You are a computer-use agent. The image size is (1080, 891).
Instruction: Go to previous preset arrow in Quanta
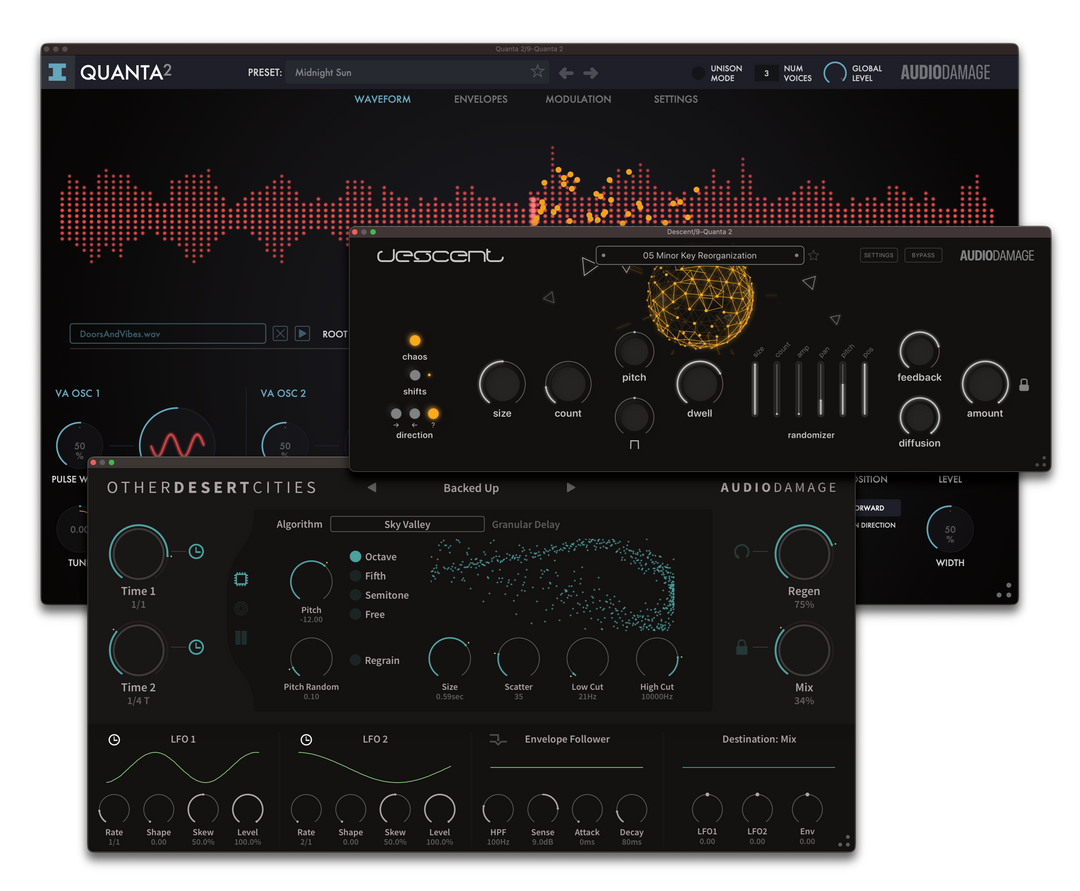tap(566, 72)
